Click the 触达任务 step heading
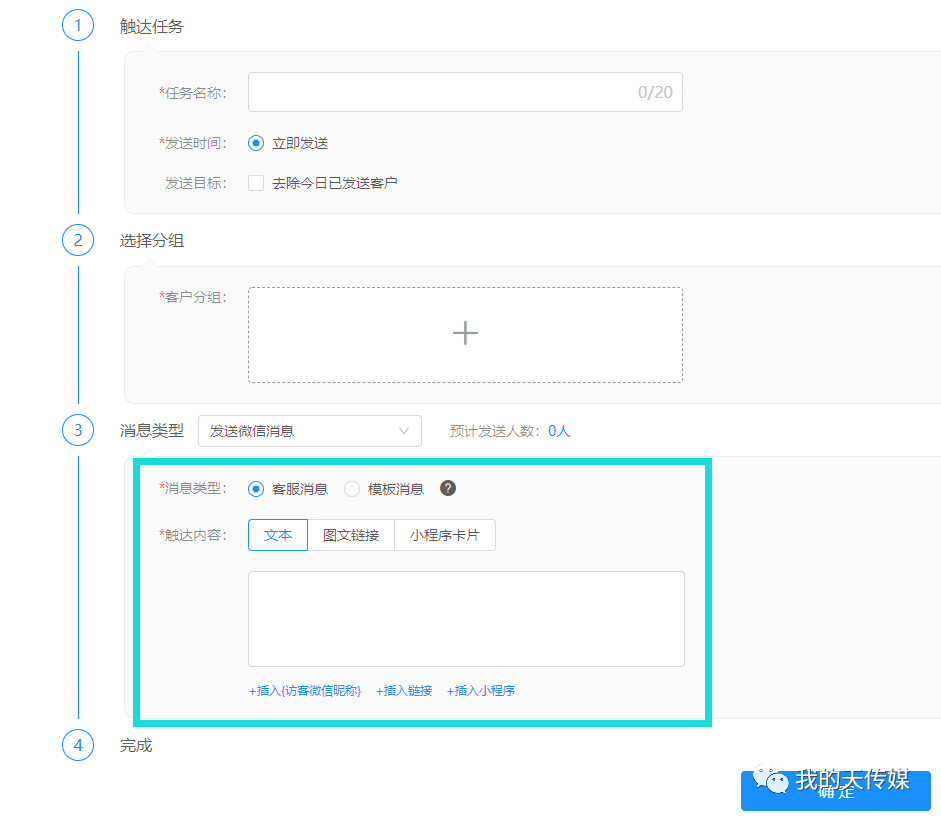 (152, 26)
